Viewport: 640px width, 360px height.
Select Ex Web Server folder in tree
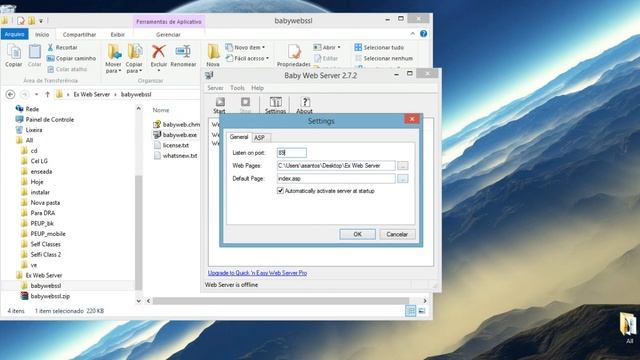tap(39, 275)
